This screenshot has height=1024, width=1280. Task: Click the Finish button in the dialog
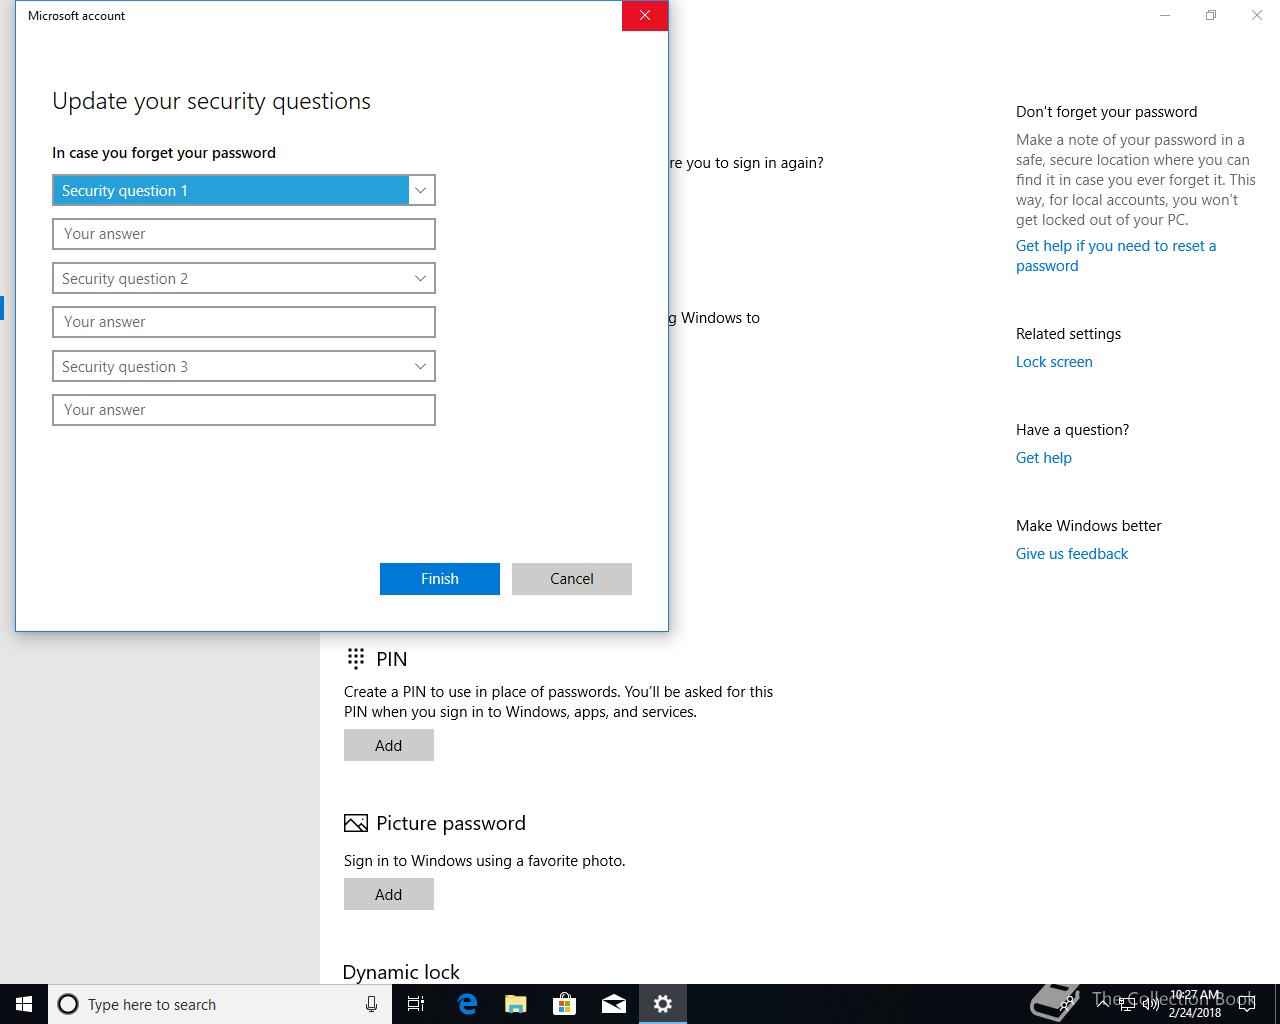pyautogui.click(x=440, y=579)
